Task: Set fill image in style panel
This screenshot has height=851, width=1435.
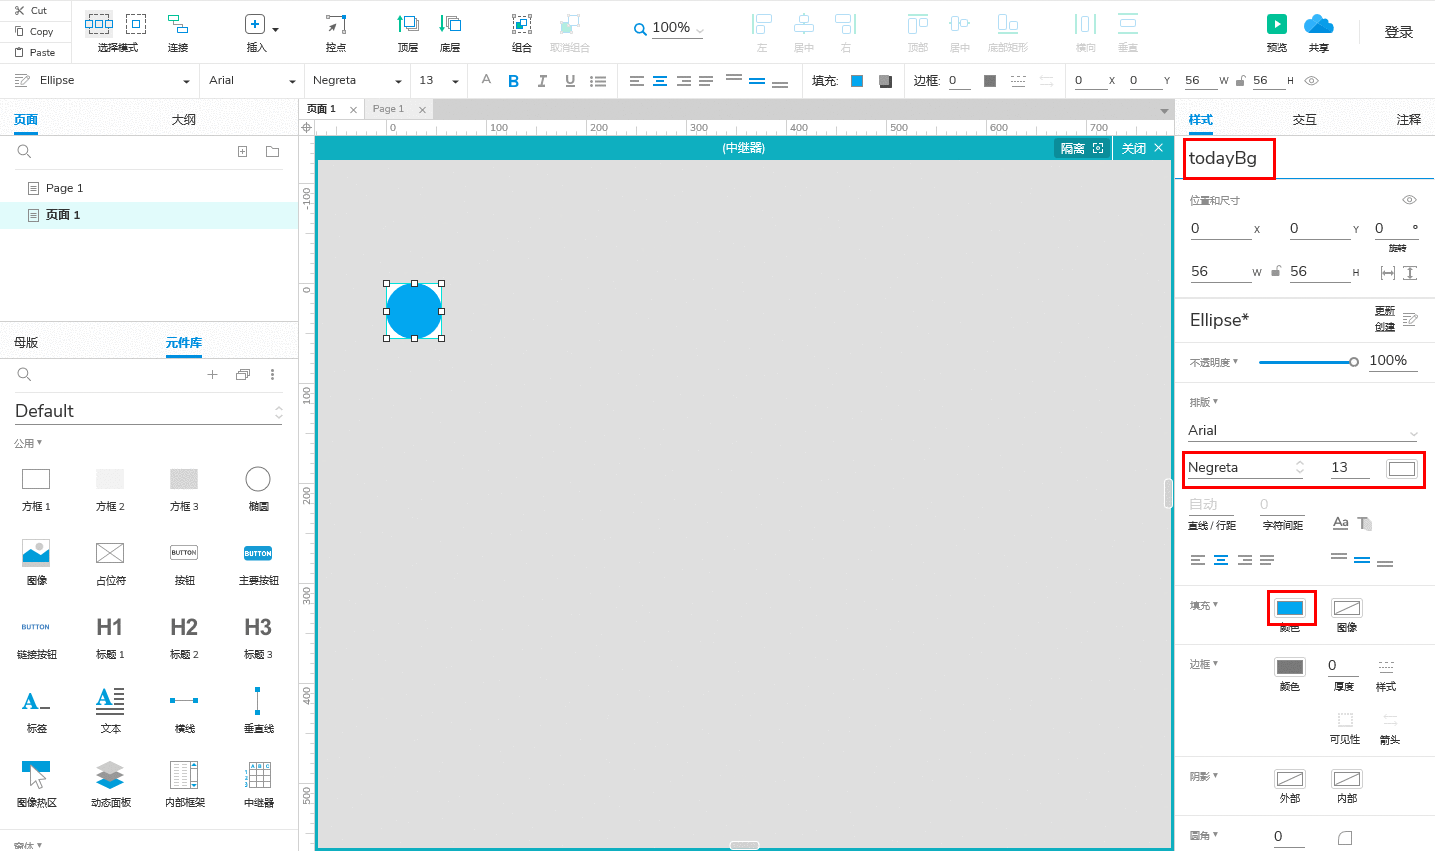Action: (x=1347, y=608)
